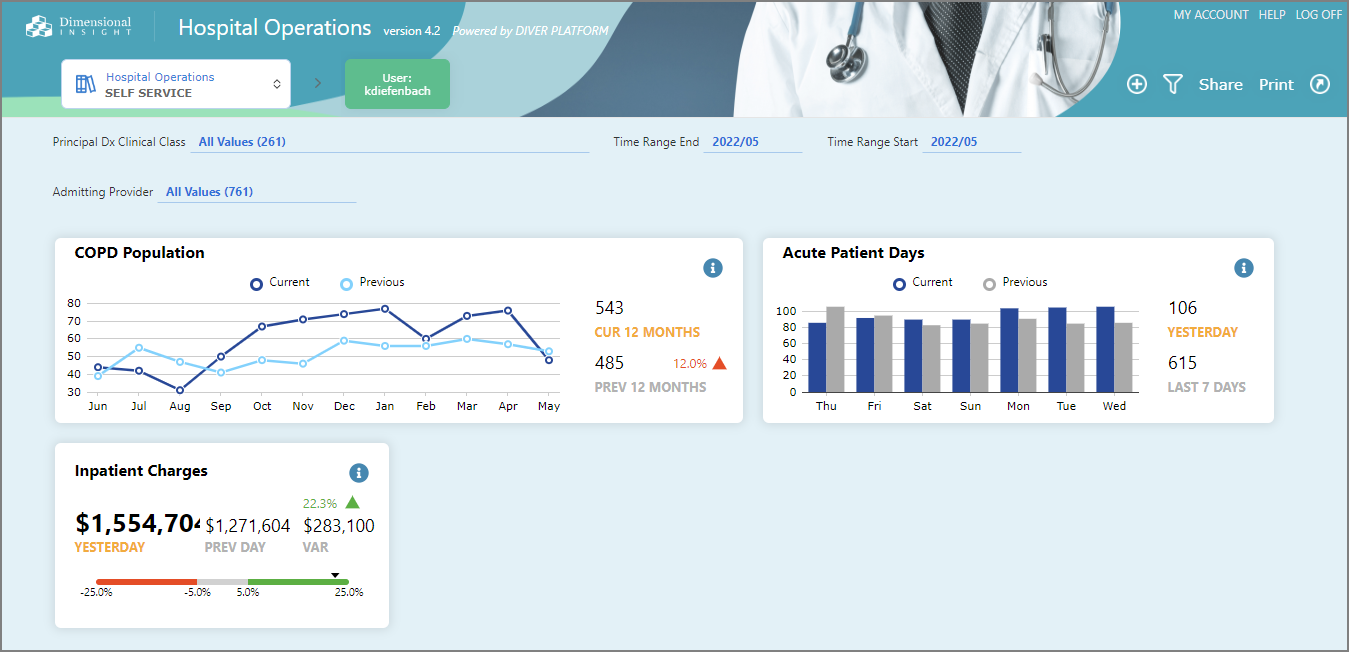The image size is (1349, 652).
Task: Open Acute Patient Days info icon
Action: tap(1243, 268)
